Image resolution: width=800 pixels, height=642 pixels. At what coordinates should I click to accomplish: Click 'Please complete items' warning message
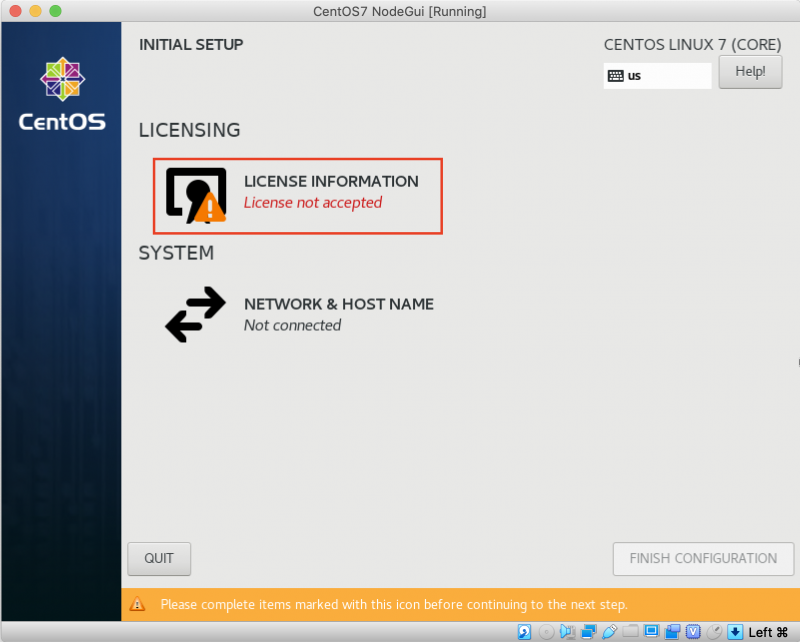coord(394,604)
